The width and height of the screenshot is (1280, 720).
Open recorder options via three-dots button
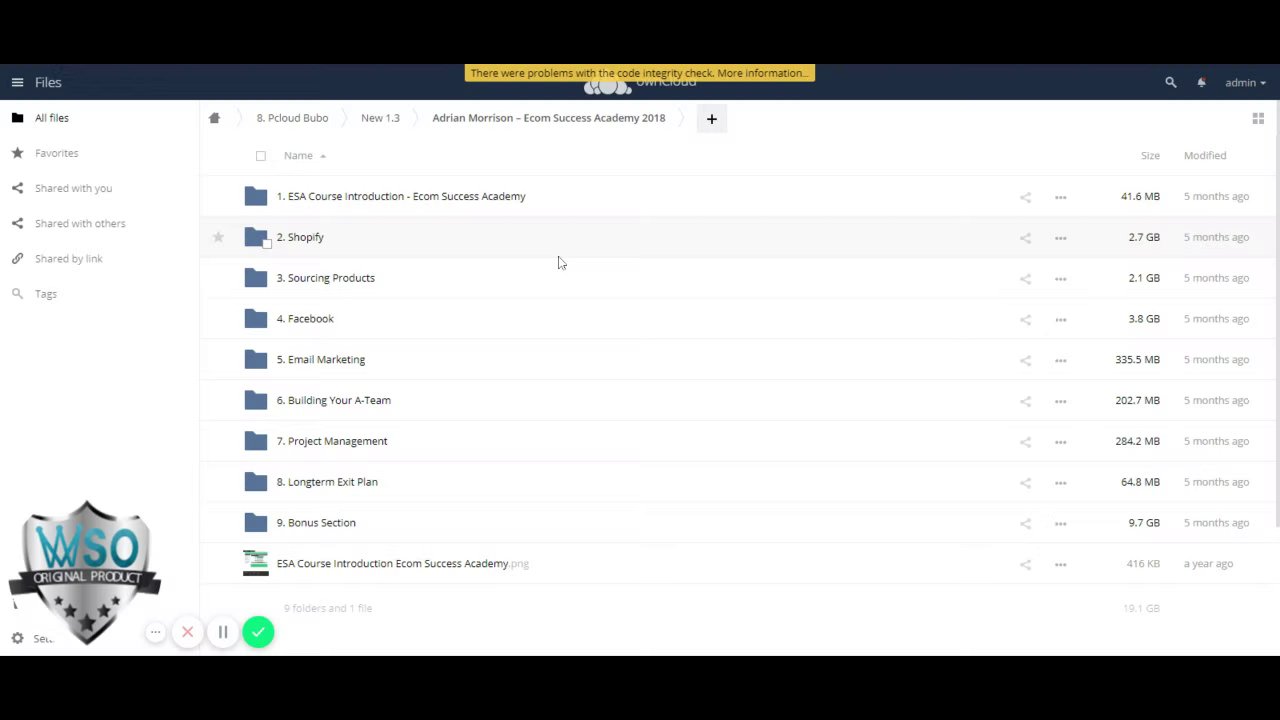click(155, 632)
